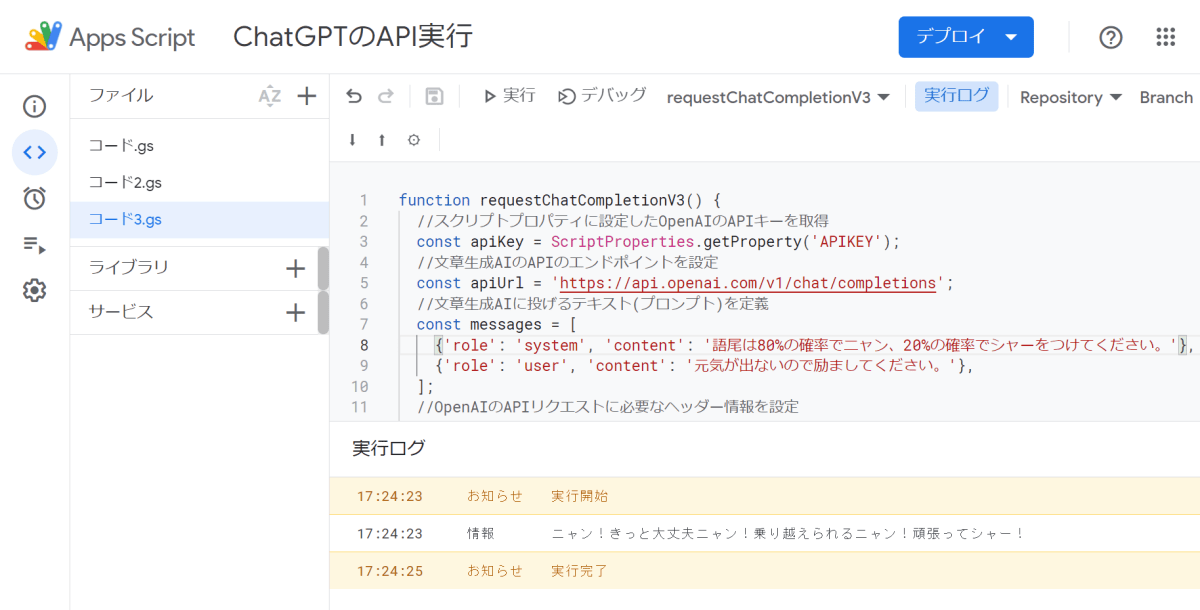This screenshot has height=610, width=1200.
Task: Click the 実行ログ panel heading
Action: [x=389, y=448]
